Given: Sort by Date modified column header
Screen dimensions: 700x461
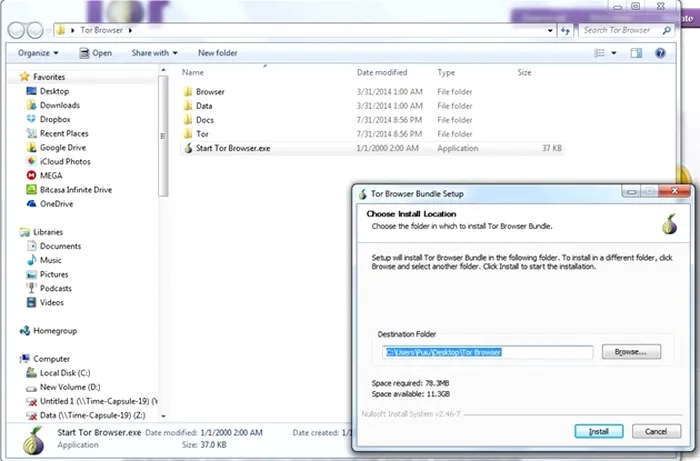Looking at the screenshot, I should pyautogui.click(x=382, y=72).
